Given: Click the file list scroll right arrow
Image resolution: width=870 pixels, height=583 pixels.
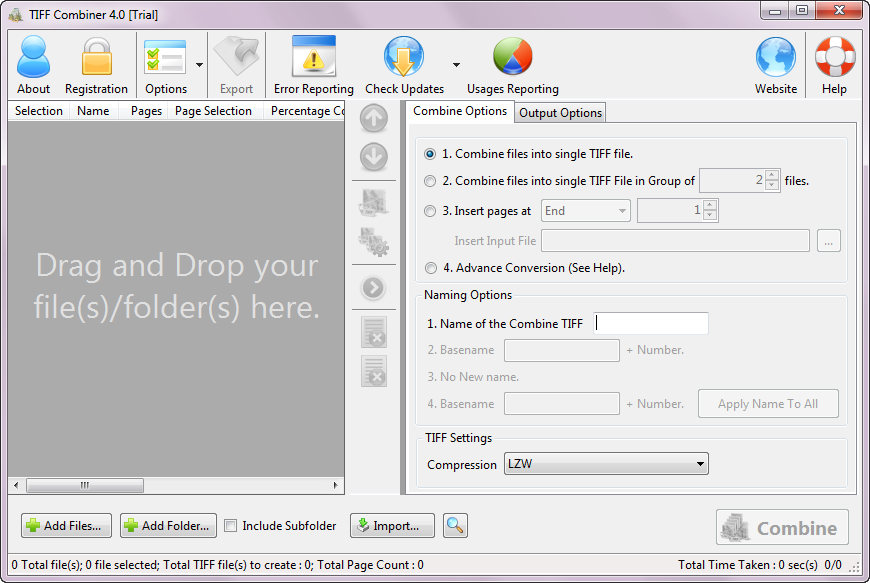Looking at the screenshot, I should [x=335, y=485].
